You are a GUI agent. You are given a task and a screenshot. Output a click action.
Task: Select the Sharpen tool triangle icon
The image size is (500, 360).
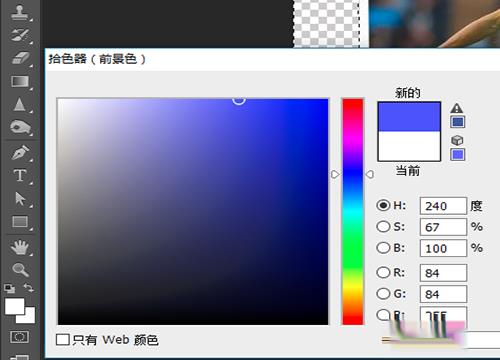[19, 104]
